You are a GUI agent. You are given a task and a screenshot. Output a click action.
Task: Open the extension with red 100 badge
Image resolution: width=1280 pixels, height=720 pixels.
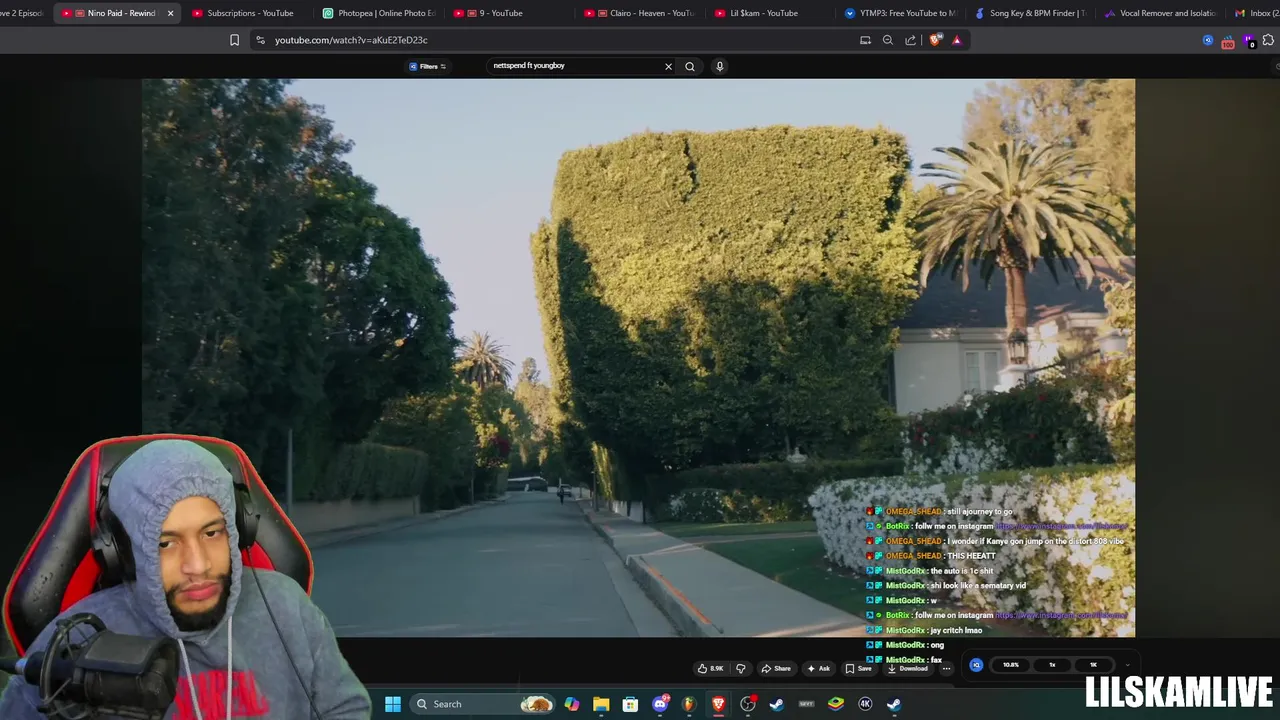click(x=1228, y=41)
